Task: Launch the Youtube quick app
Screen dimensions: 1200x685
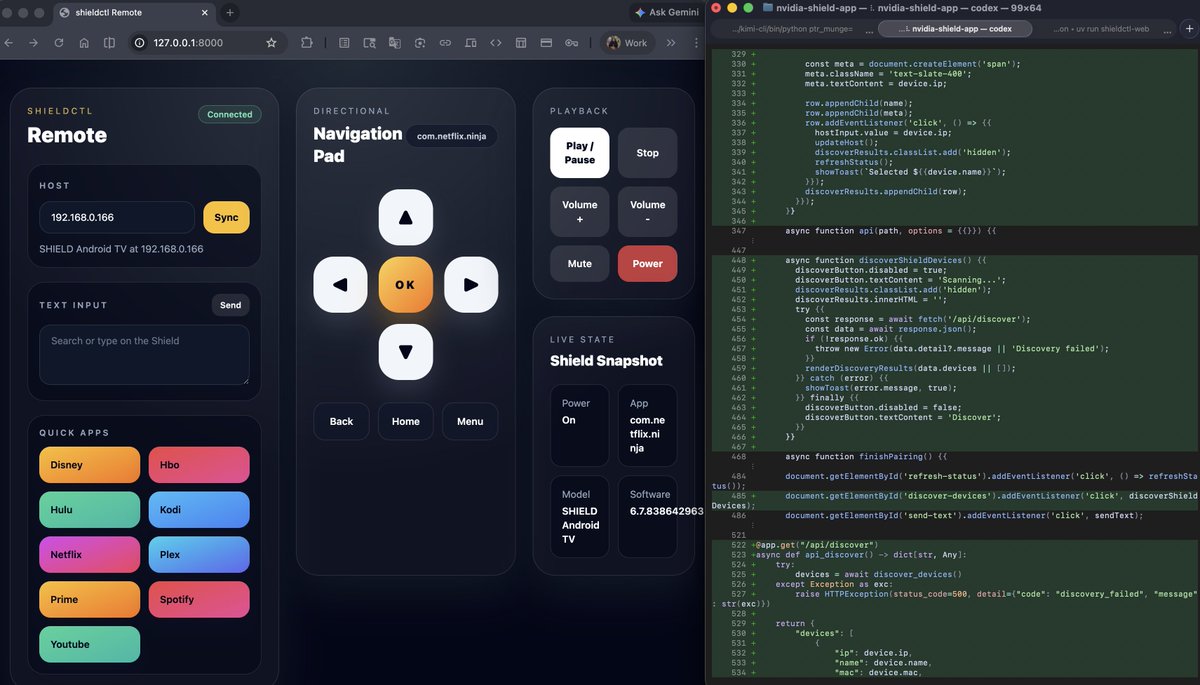Action: [x=90, y=645]
